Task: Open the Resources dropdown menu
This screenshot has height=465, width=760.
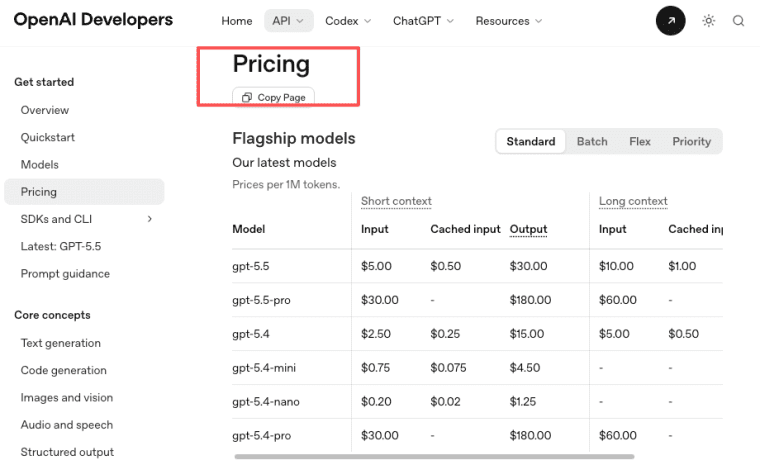Action: tap(508, 21)
